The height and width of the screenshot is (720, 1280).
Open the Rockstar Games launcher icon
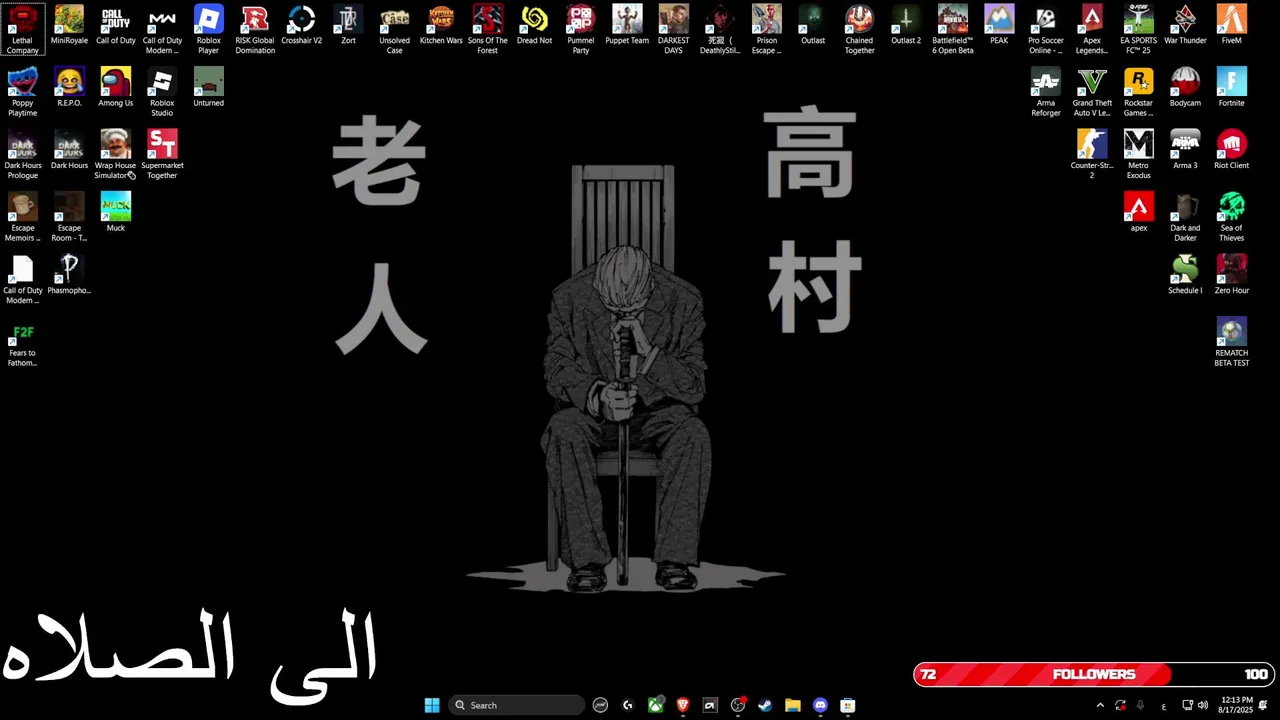coord(1138,92)
